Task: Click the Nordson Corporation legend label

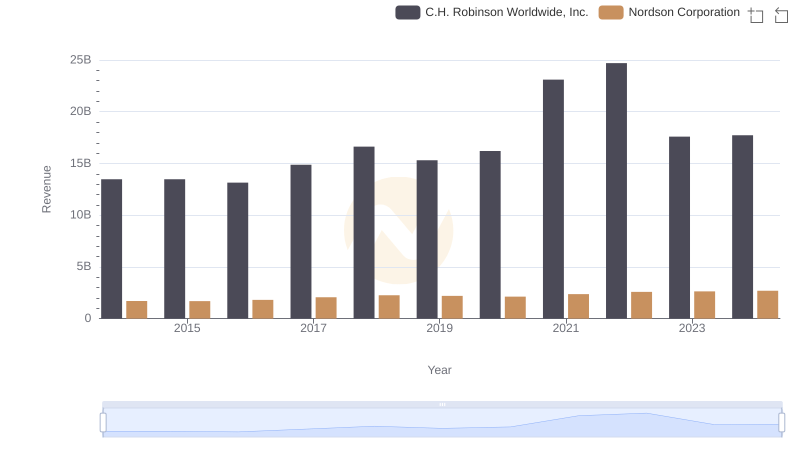Action: 684,12
